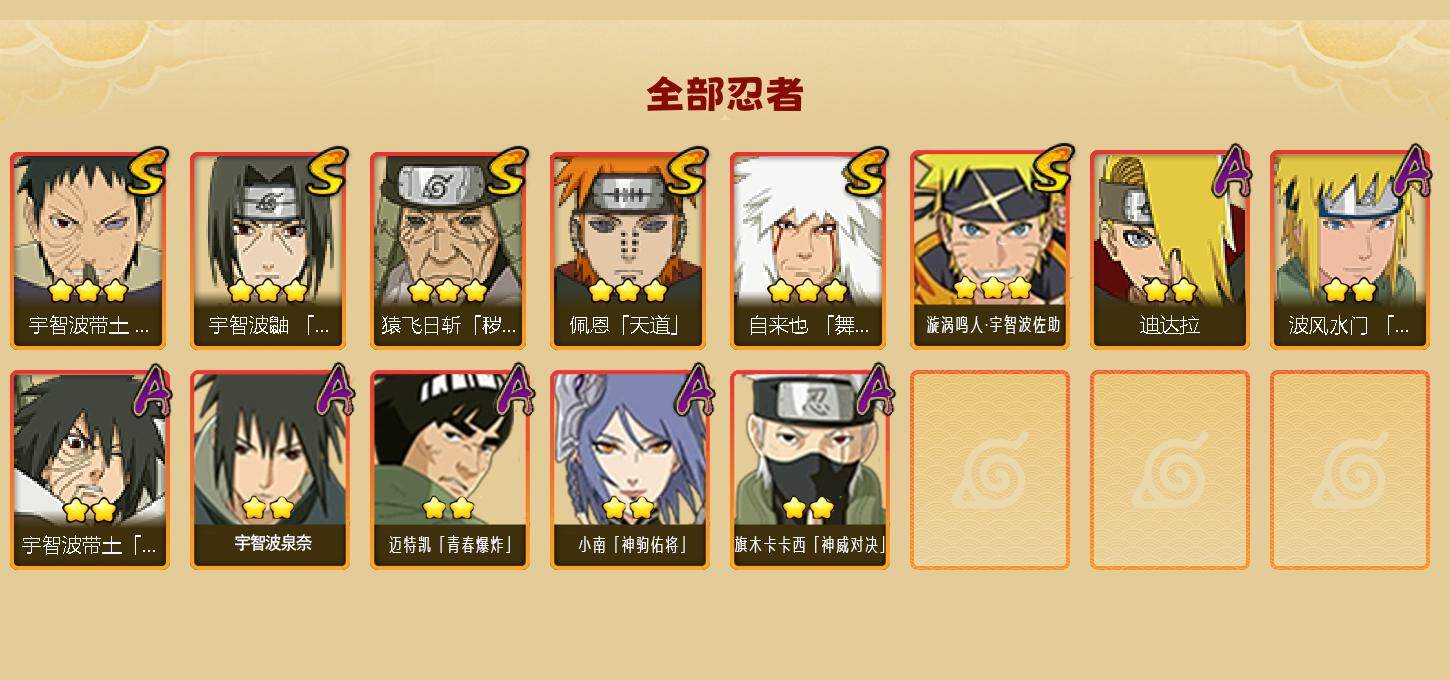Click the two stars on 小南 card
Image resolution: width=1450 pixels, height=680 pixels.
coord(628,508)
